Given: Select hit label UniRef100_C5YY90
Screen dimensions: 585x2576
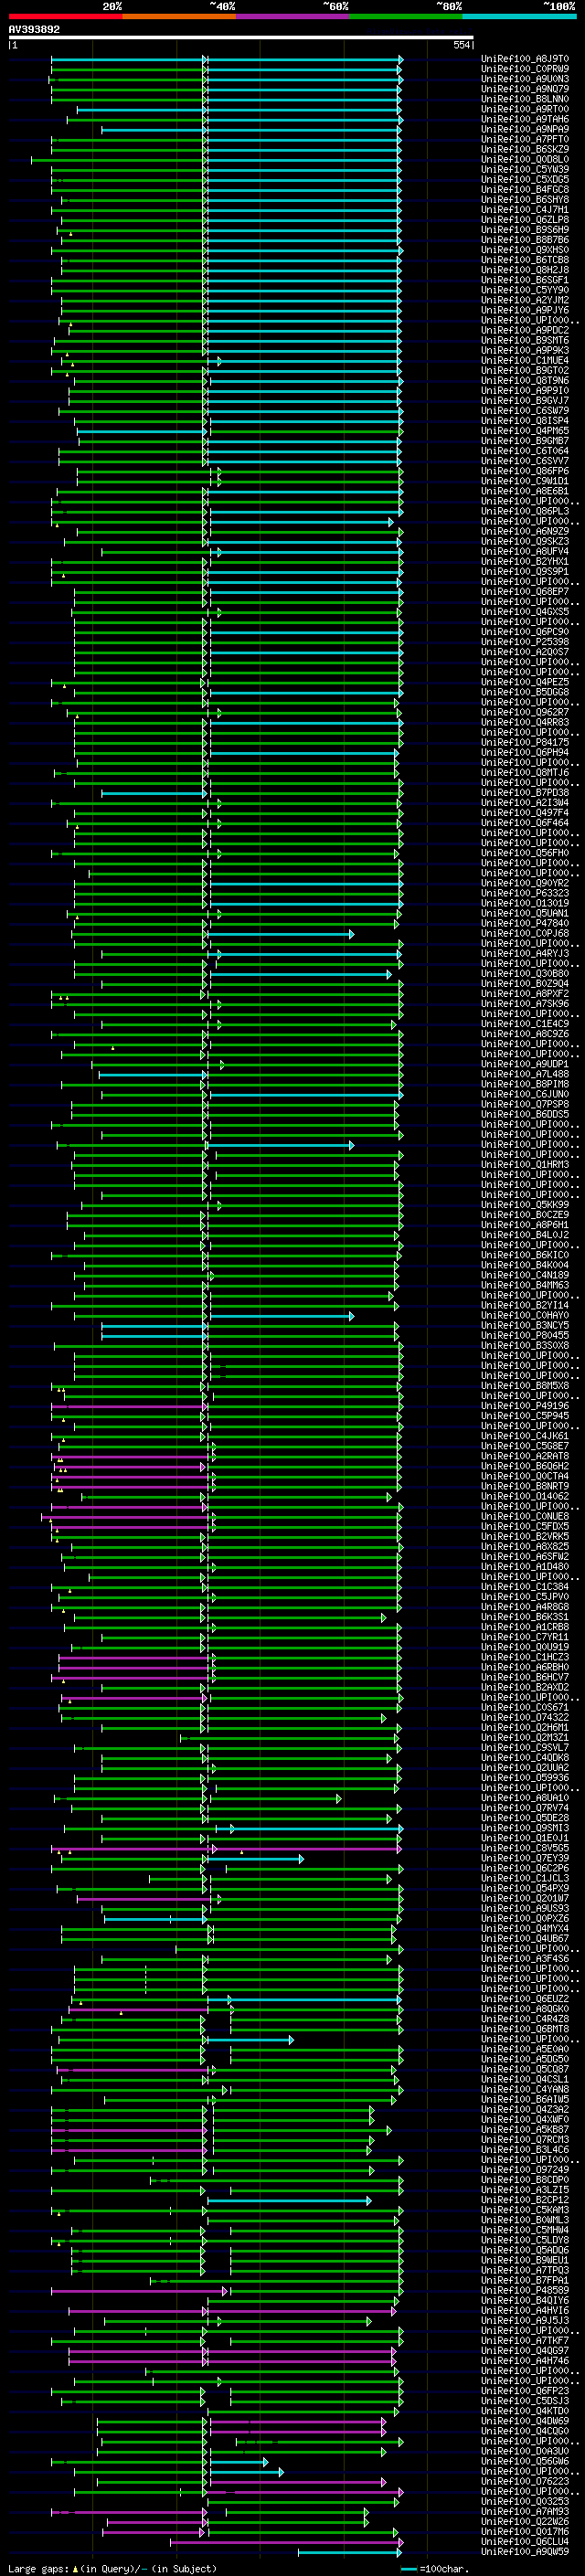Looking at the screenshot, I should (x=525, y=290).
